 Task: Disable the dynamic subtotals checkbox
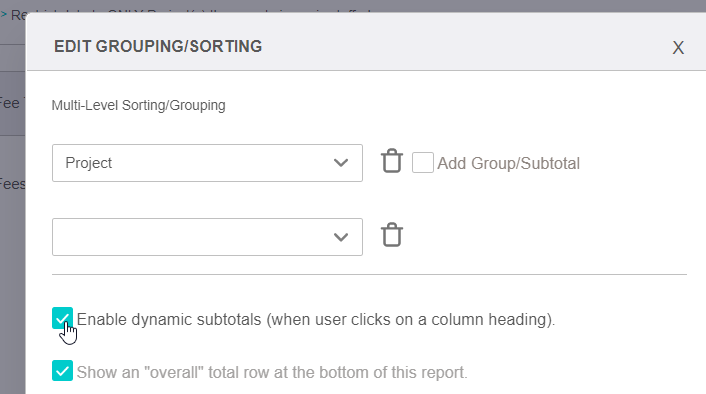pyautogui.click(x=62, y=318)
